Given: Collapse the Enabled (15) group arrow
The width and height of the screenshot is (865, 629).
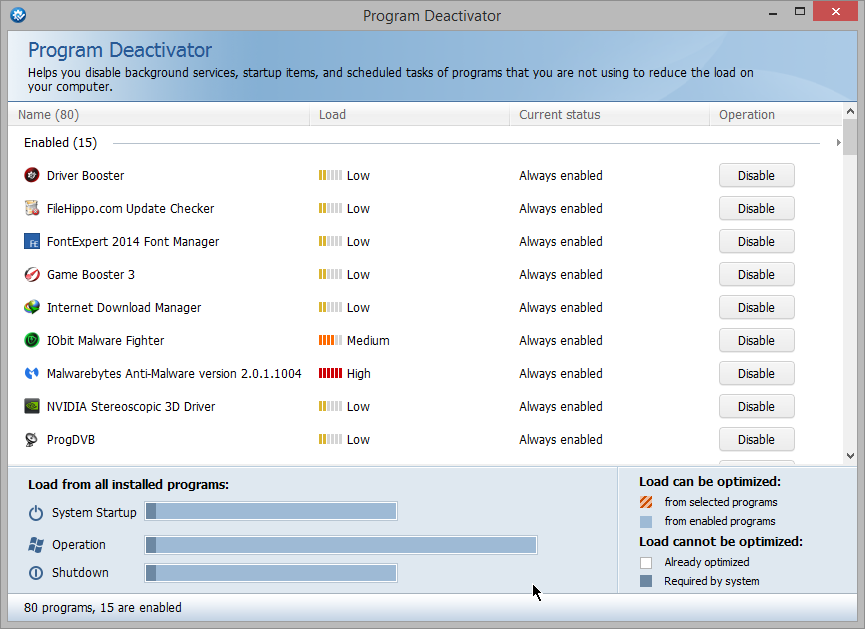Looking at the screenshot, I should pyautogui.click(x=839, y=143).
